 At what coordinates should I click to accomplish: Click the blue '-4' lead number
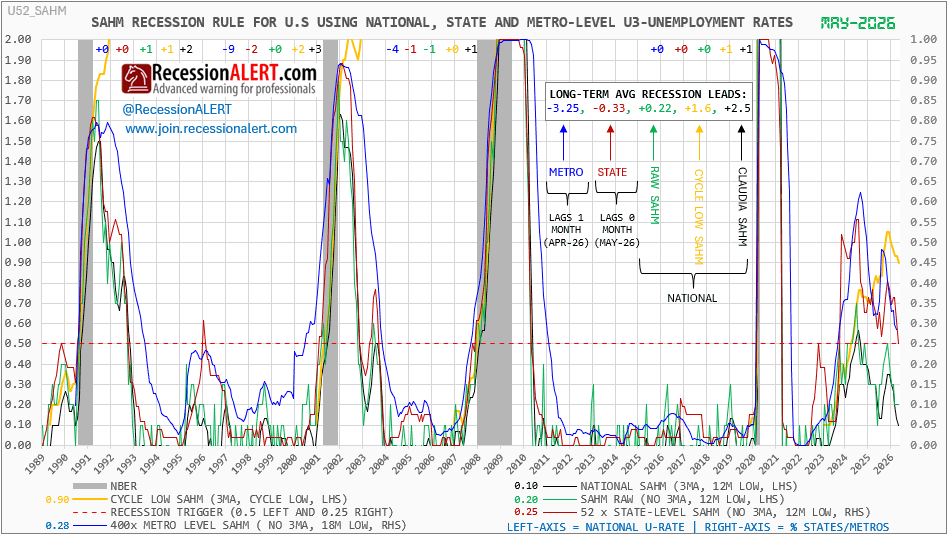[392, 50]
